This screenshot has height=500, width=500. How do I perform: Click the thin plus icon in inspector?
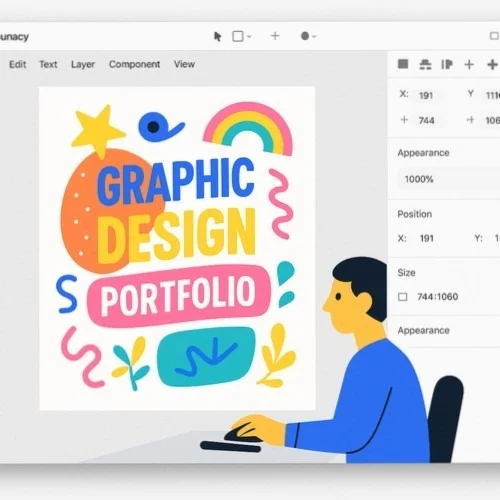[x=469, y=64]
